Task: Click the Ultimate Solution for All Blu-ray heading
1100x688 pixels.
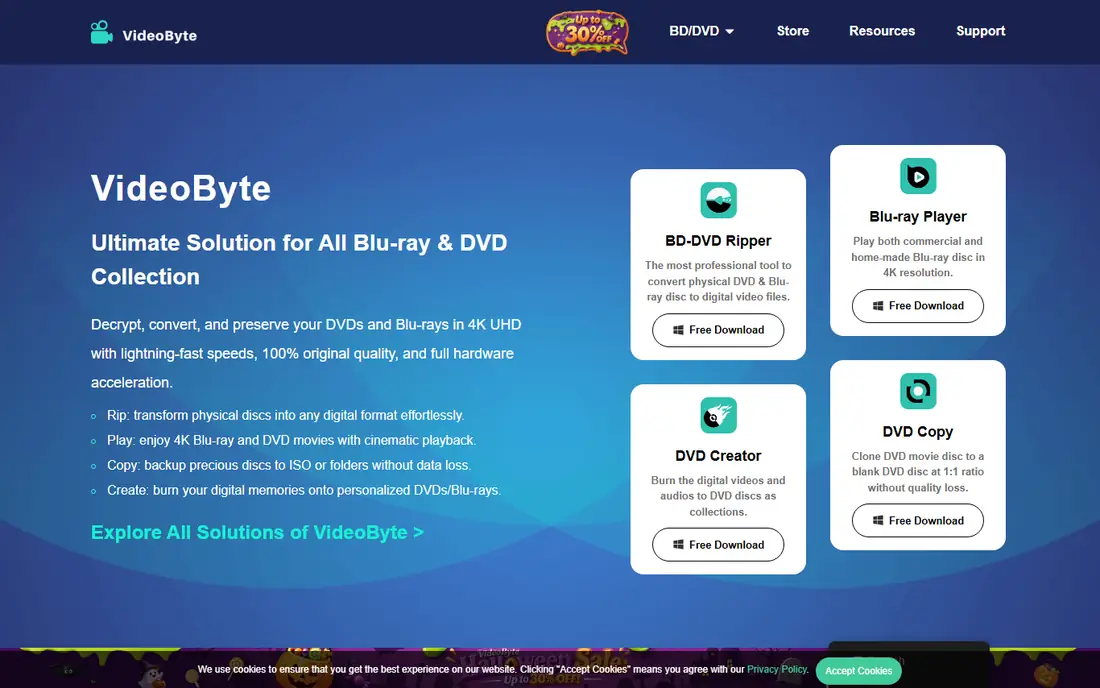Action: [x=299, y=259]
